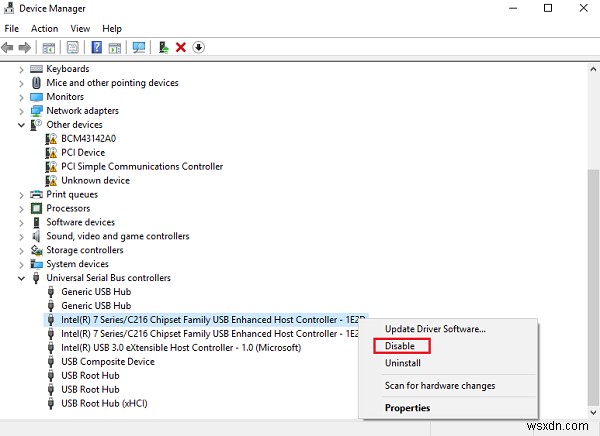Click the scrollbar down arrow
600x436 pixels.
coord(593,413)
